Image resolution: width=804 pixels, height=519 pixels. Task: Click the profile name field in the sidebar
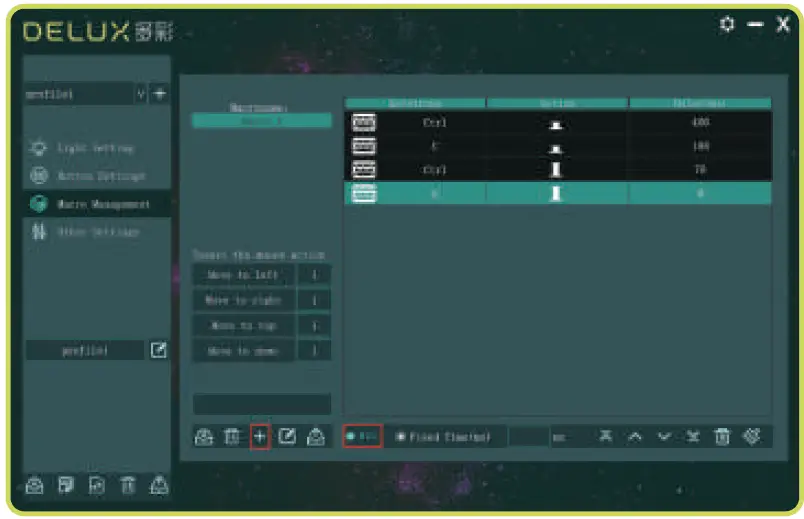[85, 350]
